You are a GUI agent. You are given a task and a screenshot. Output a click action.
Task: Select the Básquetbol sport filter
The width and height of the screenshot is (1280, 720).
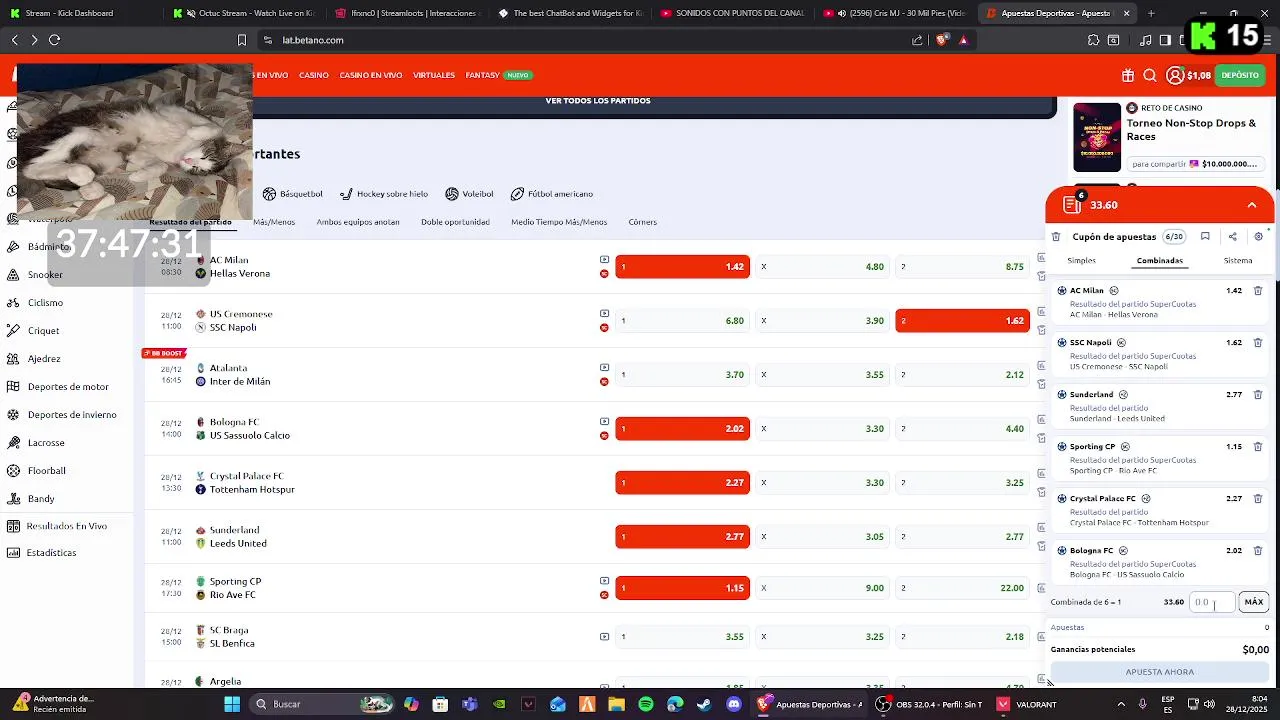coord(293,194)
